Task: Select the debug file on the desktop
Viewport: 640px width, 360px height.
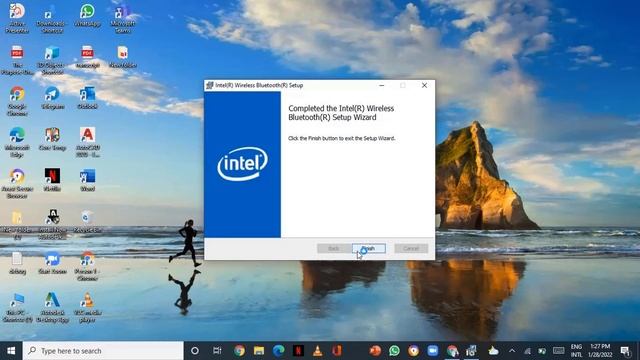Action: click(x=17, y=262)
